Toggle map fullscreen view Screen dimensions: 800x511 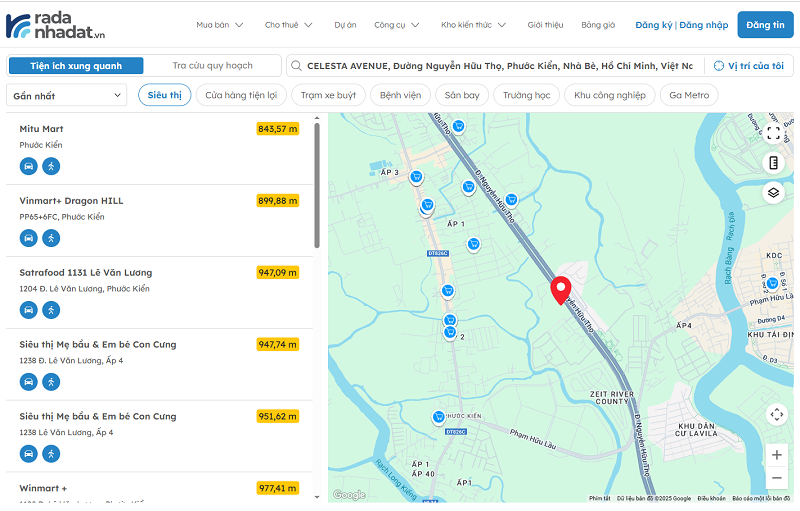pos(773,133)
